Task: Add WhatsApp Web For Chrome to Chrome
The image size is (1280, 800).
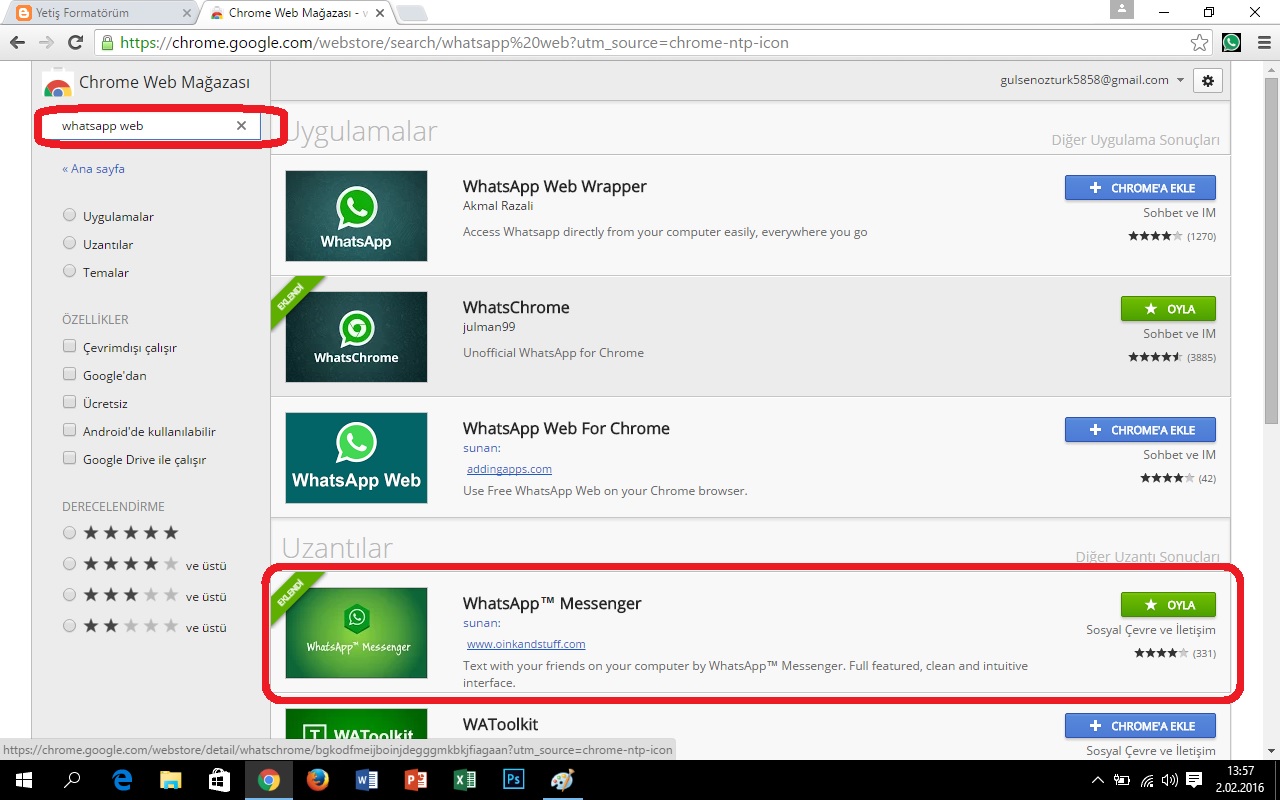Action: click(x=1141, y=430)
